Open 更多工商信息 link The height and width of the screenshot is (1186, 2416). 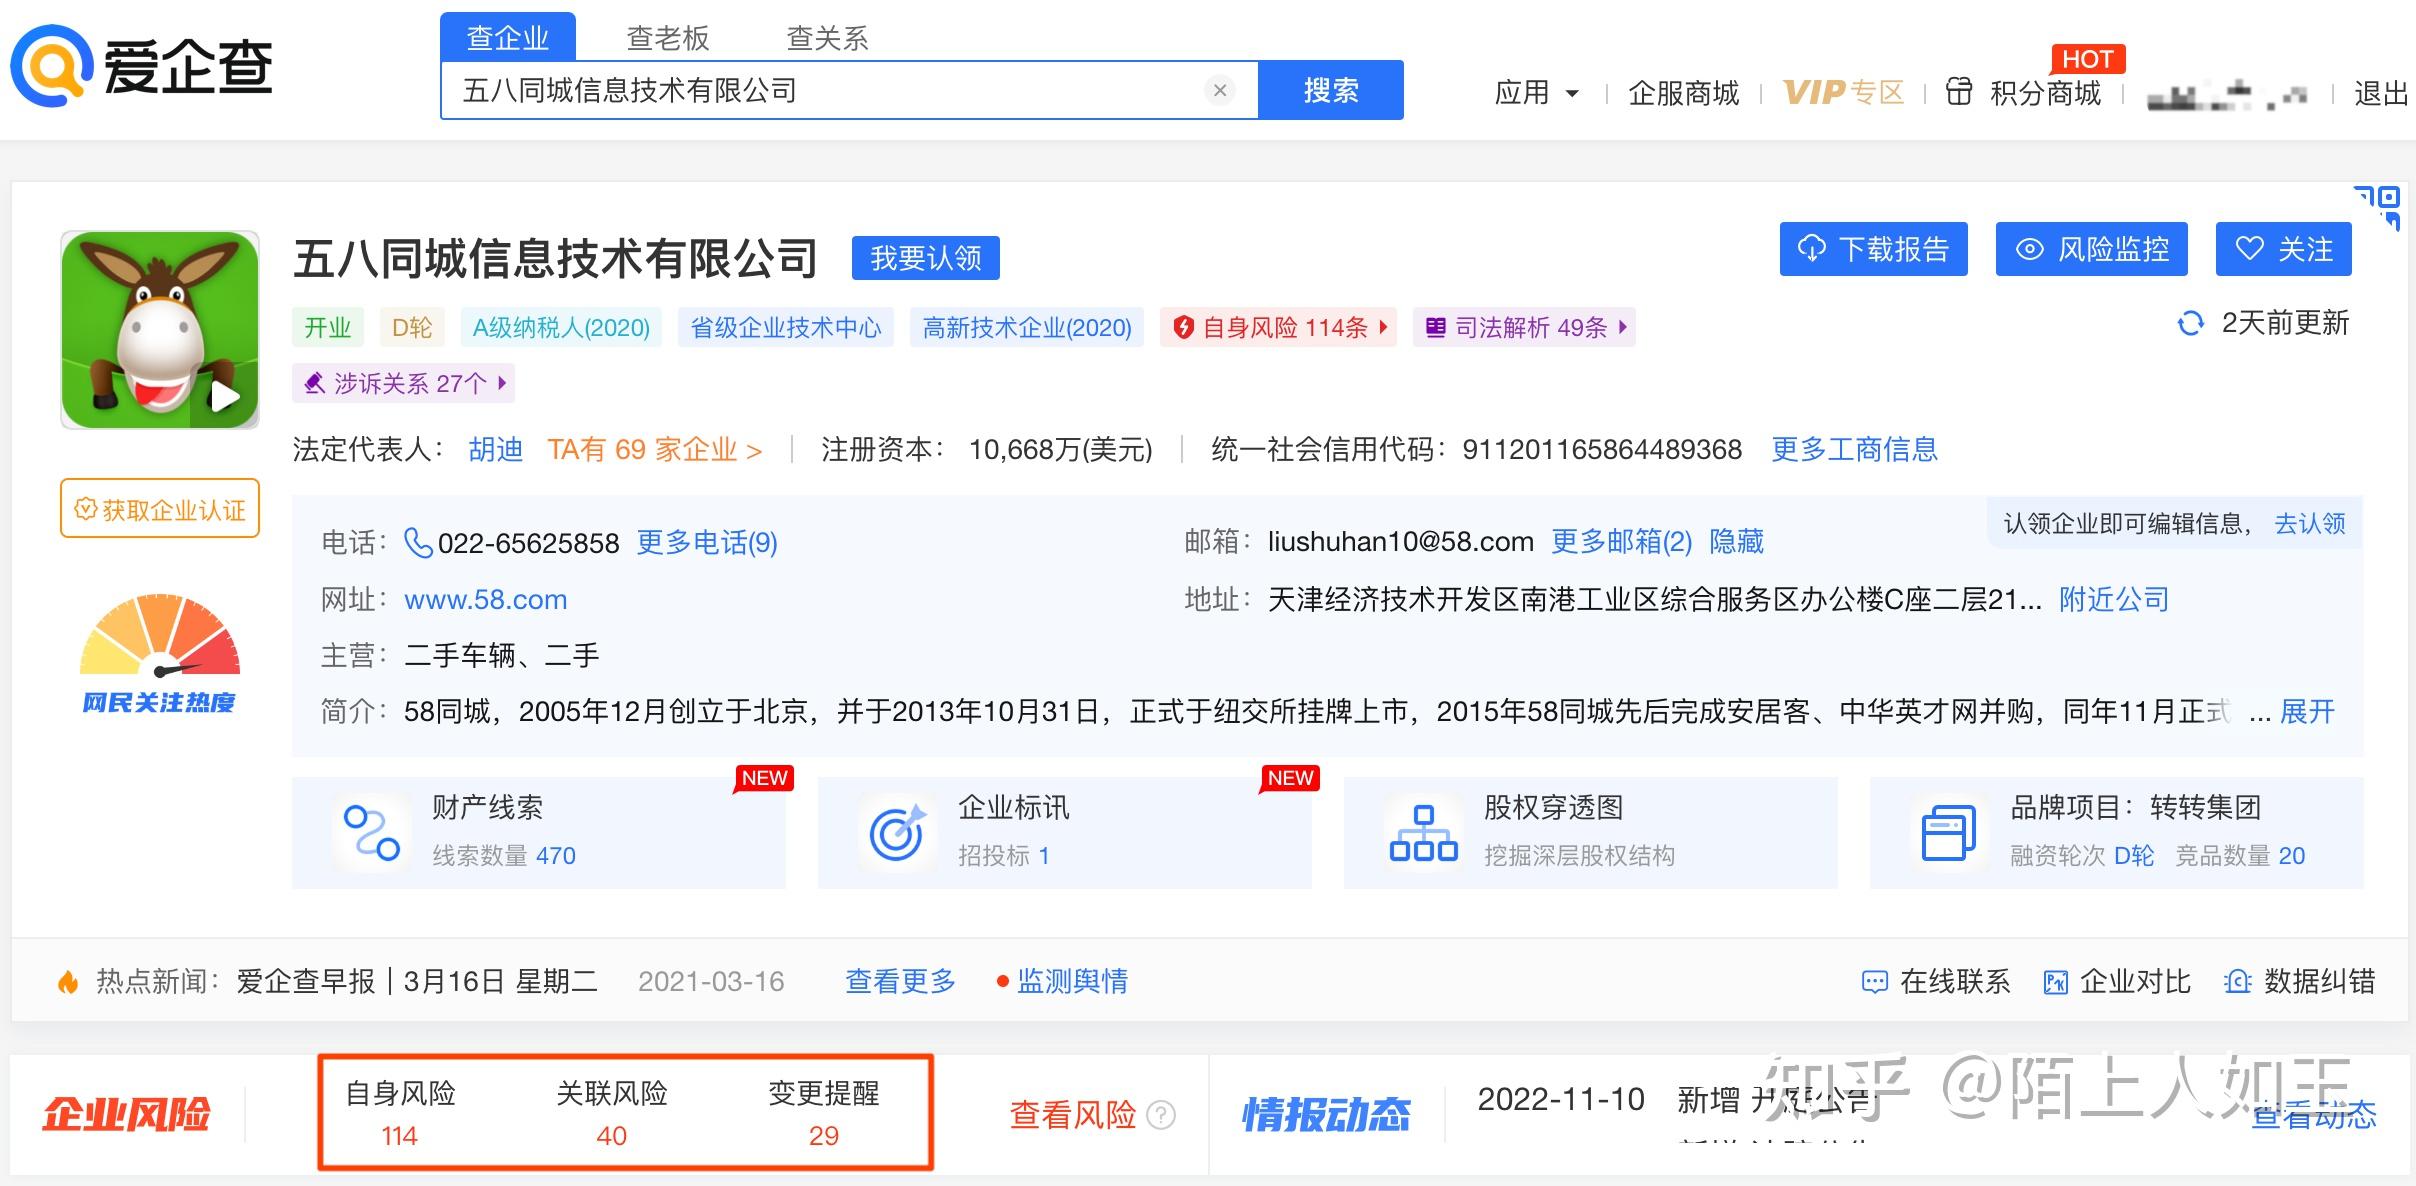(x=1855, y=449)
